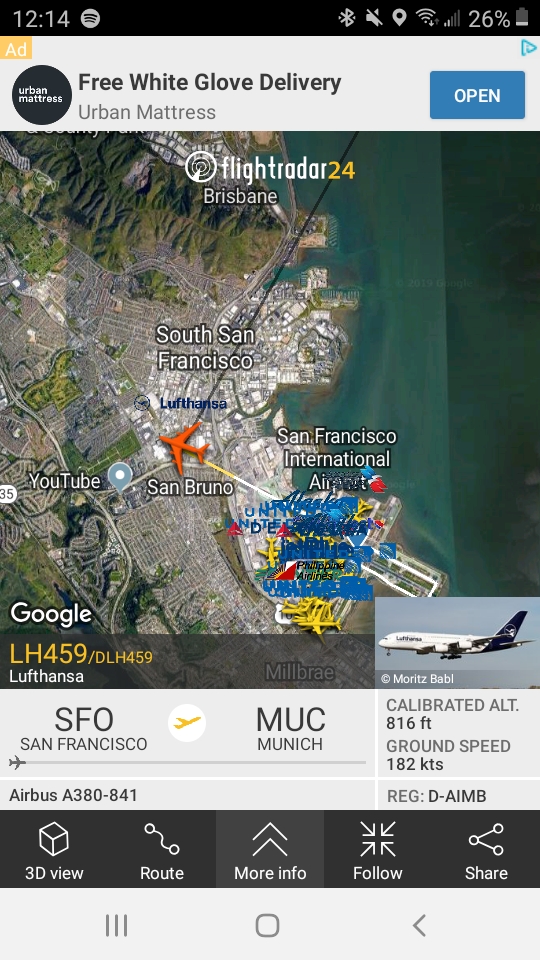Go back with the Android back arrow
Screen dimensions: 540x960
(419, 925)
